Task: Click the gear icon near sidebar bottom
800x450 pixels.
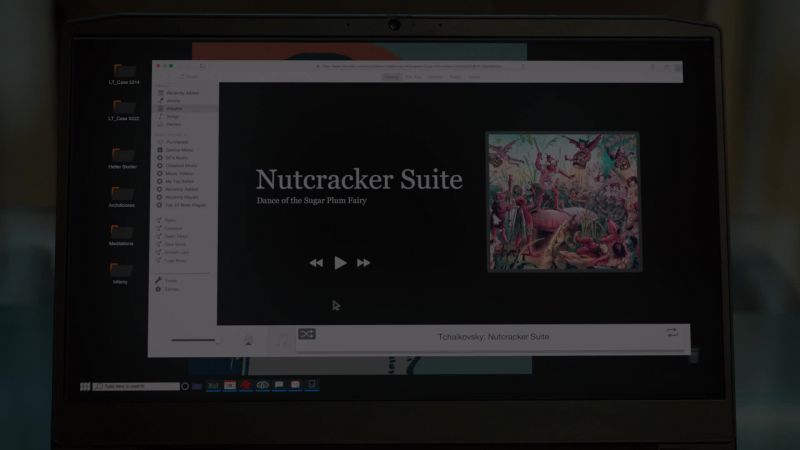Action: (x=158, y=289)
